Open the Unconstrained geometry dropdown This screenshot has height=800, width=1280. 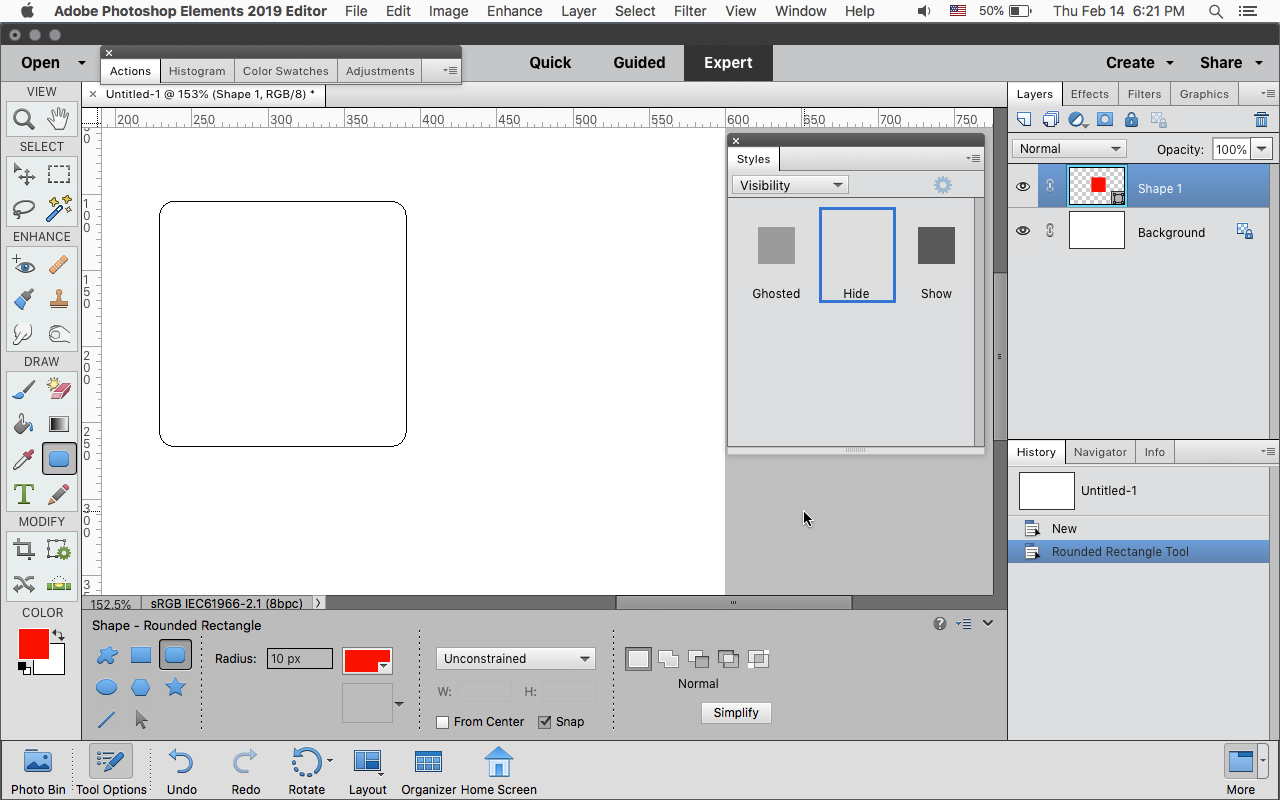[x=516, y=659]
